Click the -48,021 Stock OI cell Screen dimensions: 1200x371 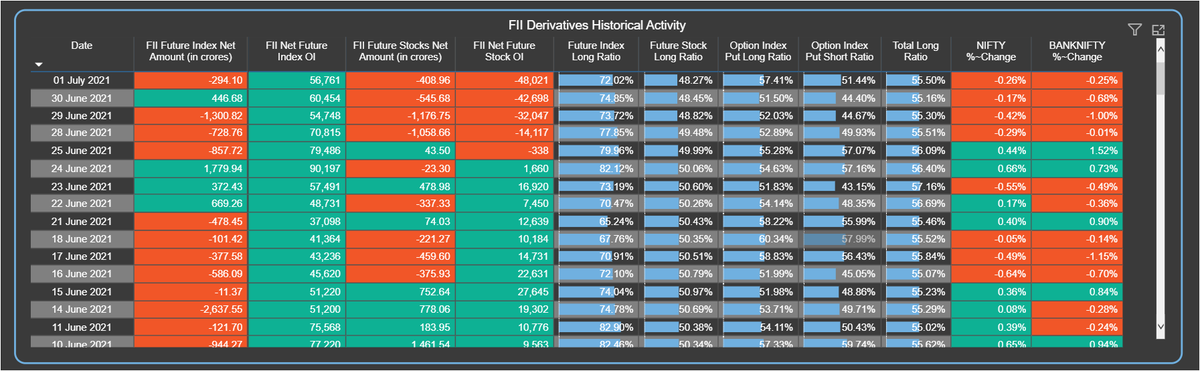pos(505,80)
